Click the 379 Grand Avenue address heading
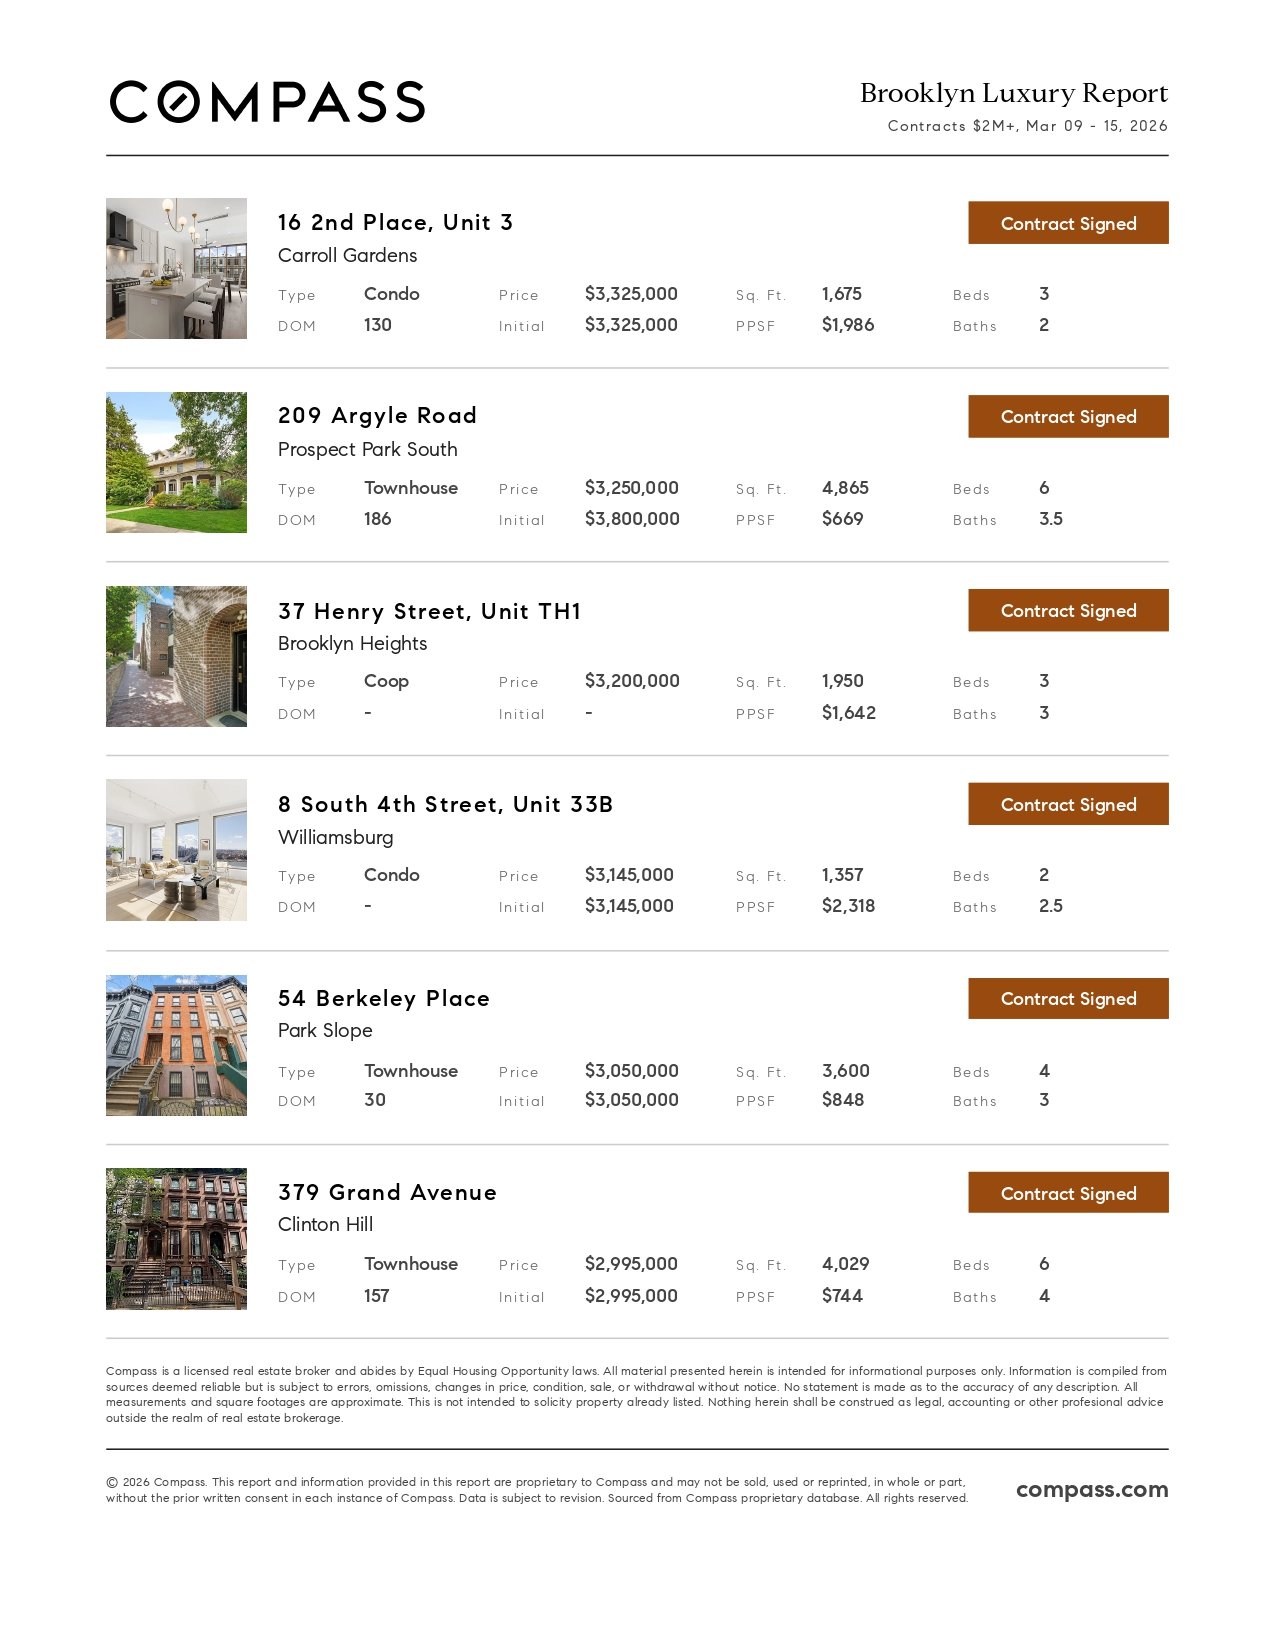 (x=387, y=1192)
